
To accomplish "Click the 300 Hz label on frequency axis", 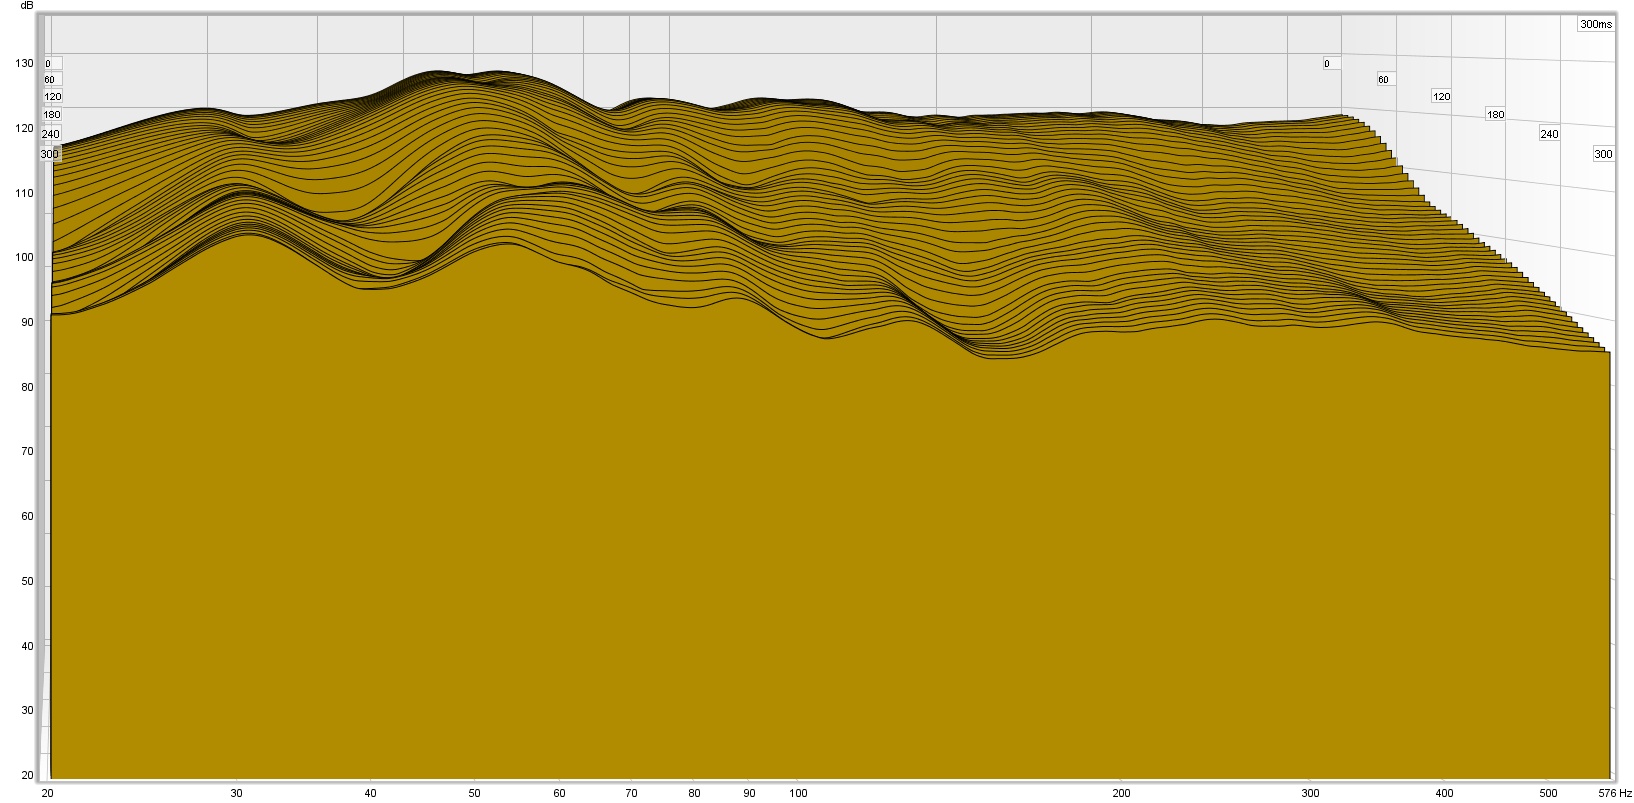I will 1310,793.
